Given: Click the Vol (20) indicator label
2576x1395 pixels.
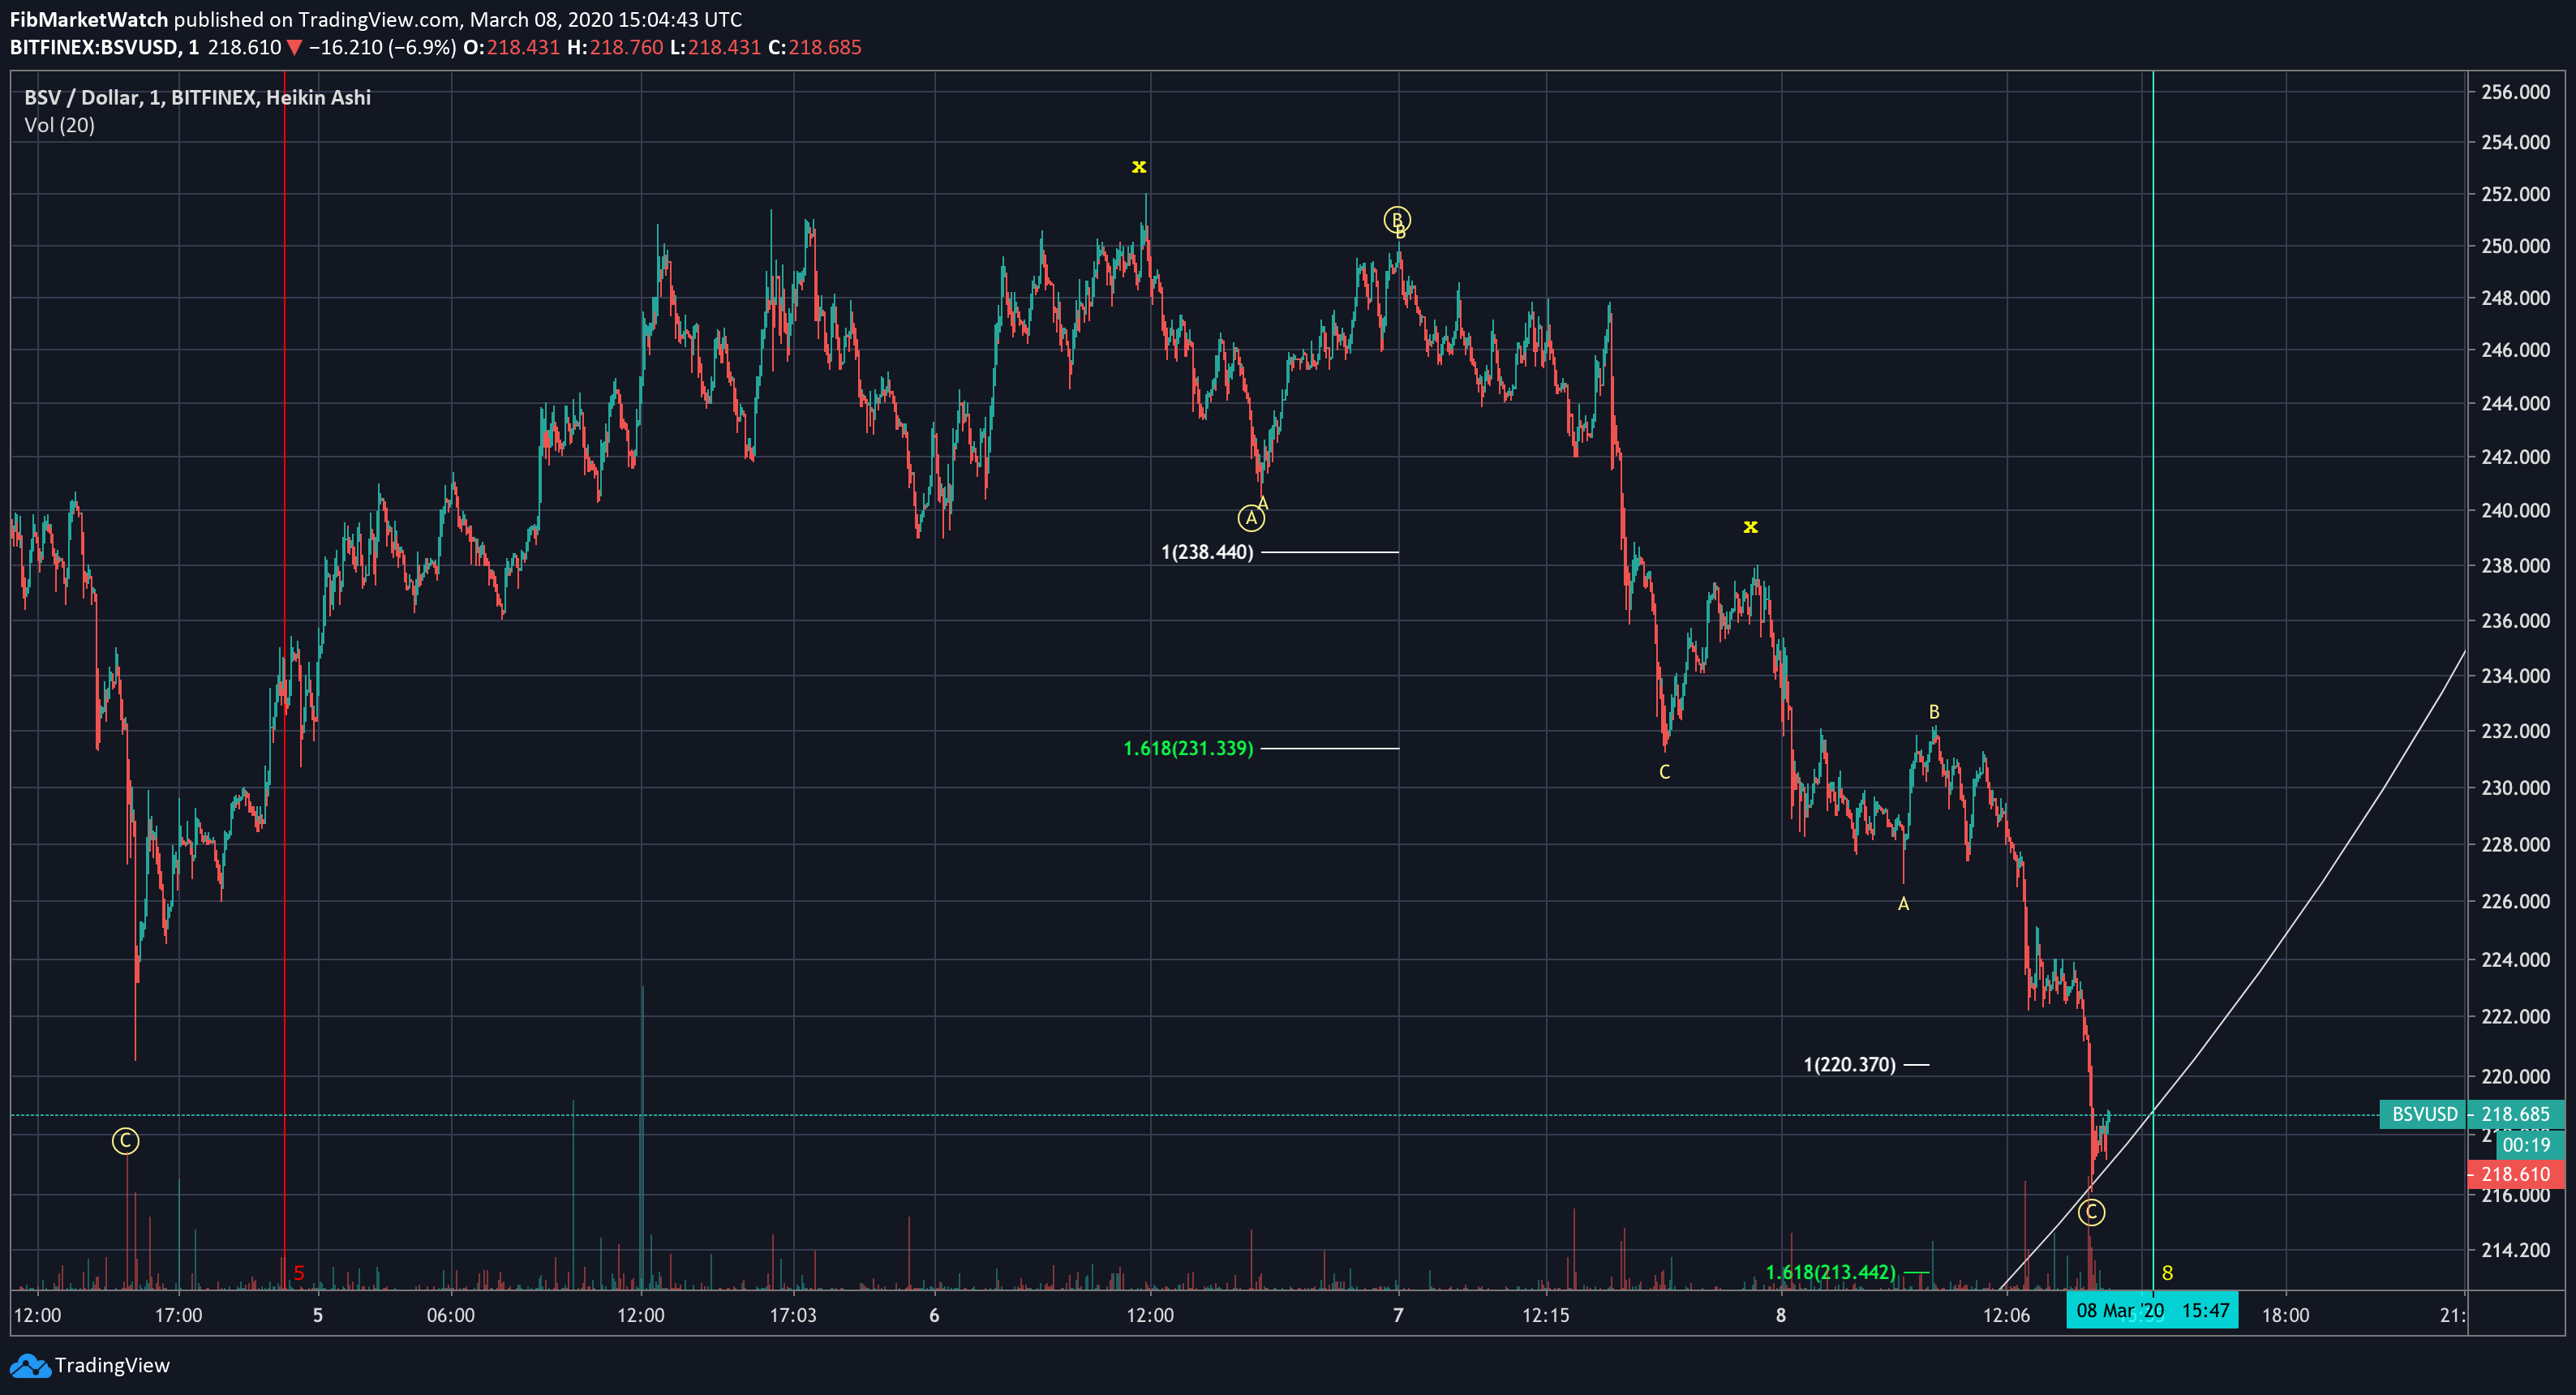Looking at the screenshot, I should 59,125.
